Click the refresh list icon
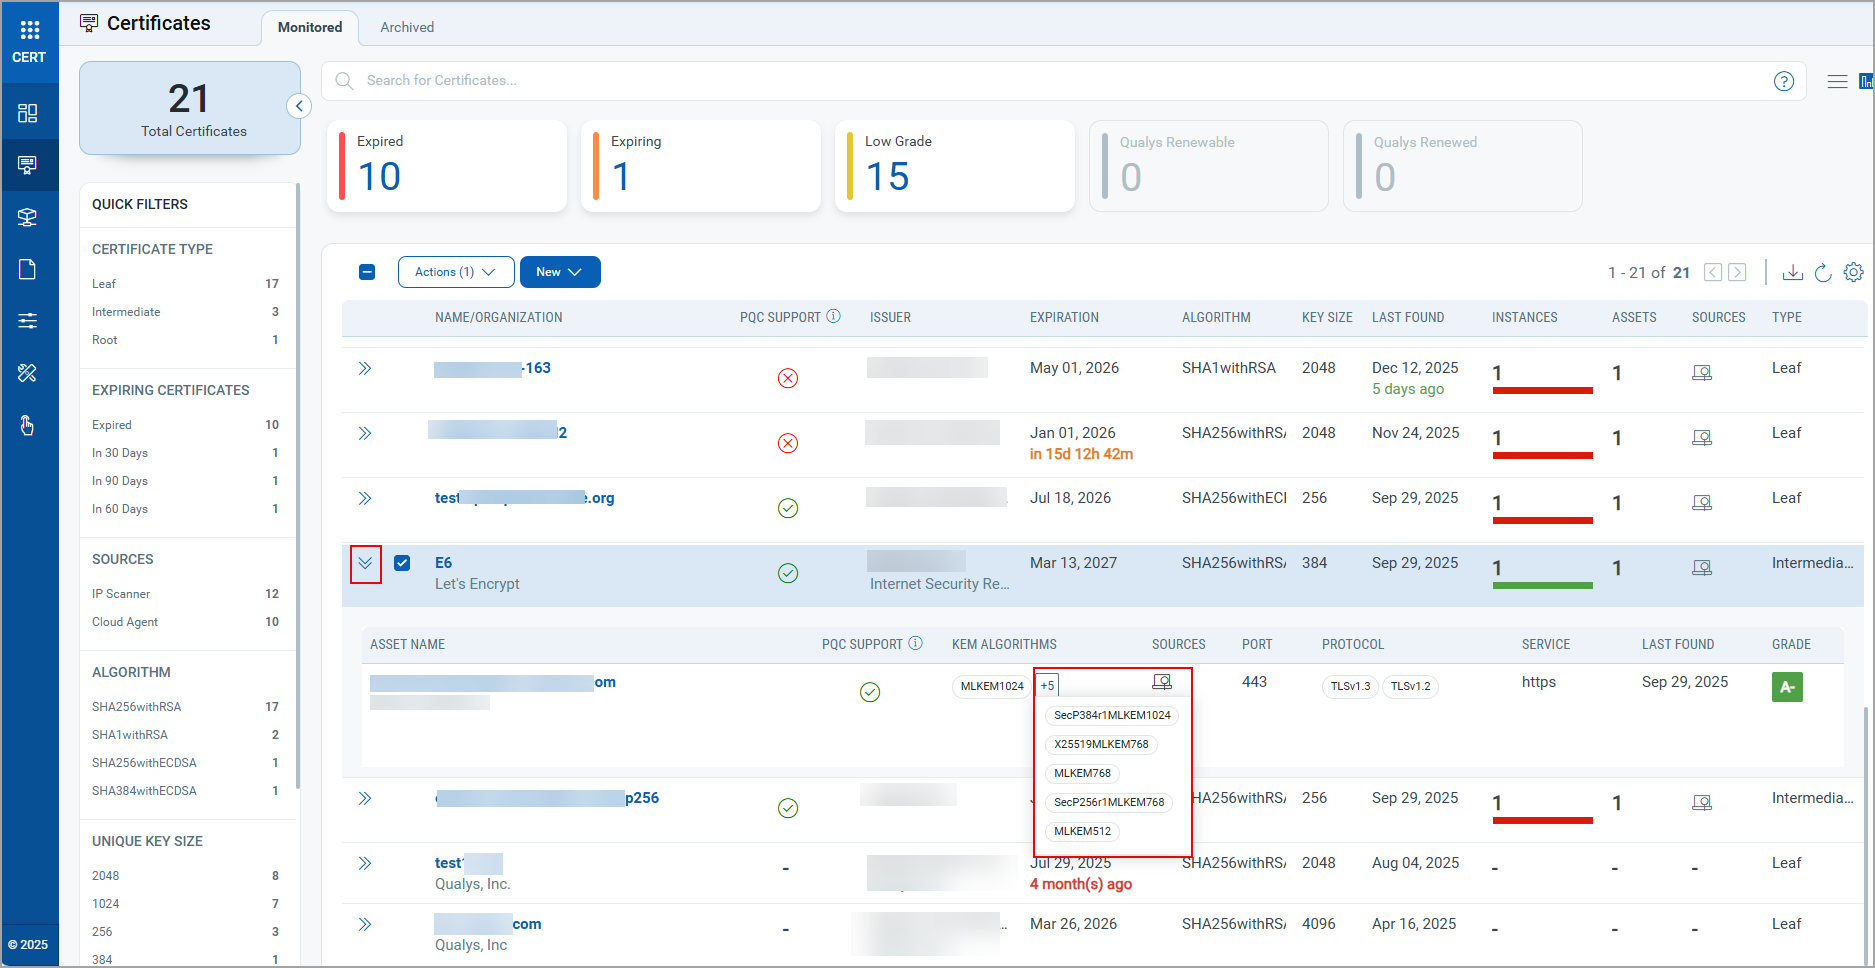The image size is (1875, 968). point(1823,272)
